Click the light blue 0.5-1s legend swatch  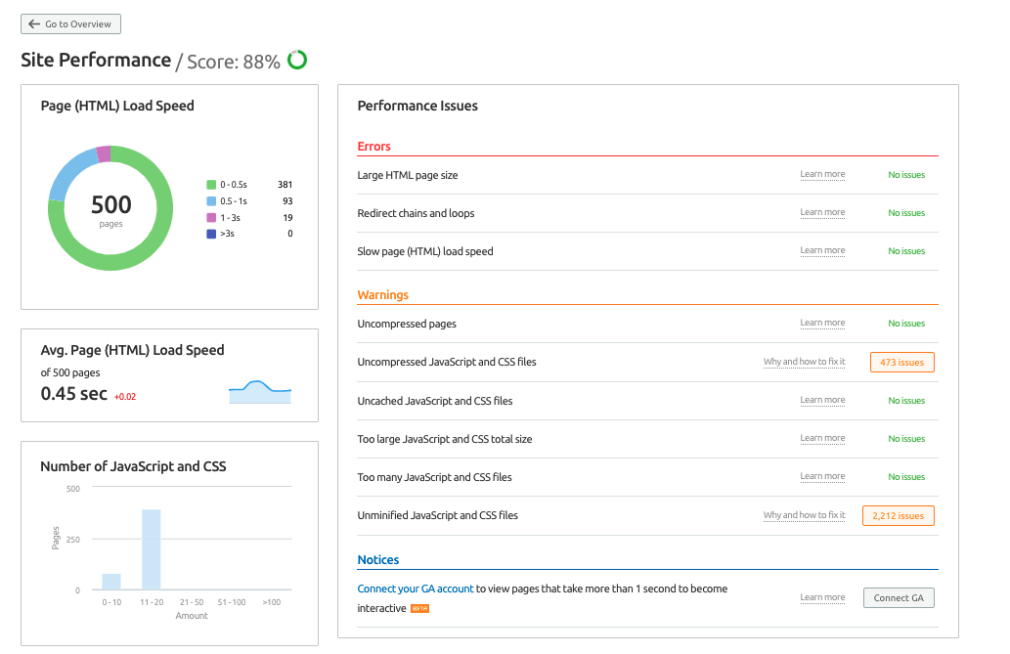click(211, 201)
